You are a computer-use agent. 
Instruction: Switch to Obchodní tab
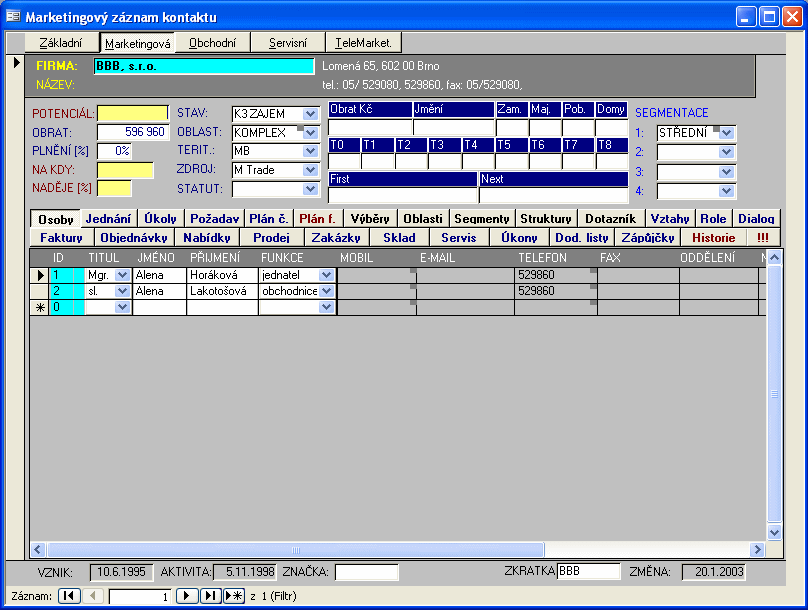[x=212, y=43]
